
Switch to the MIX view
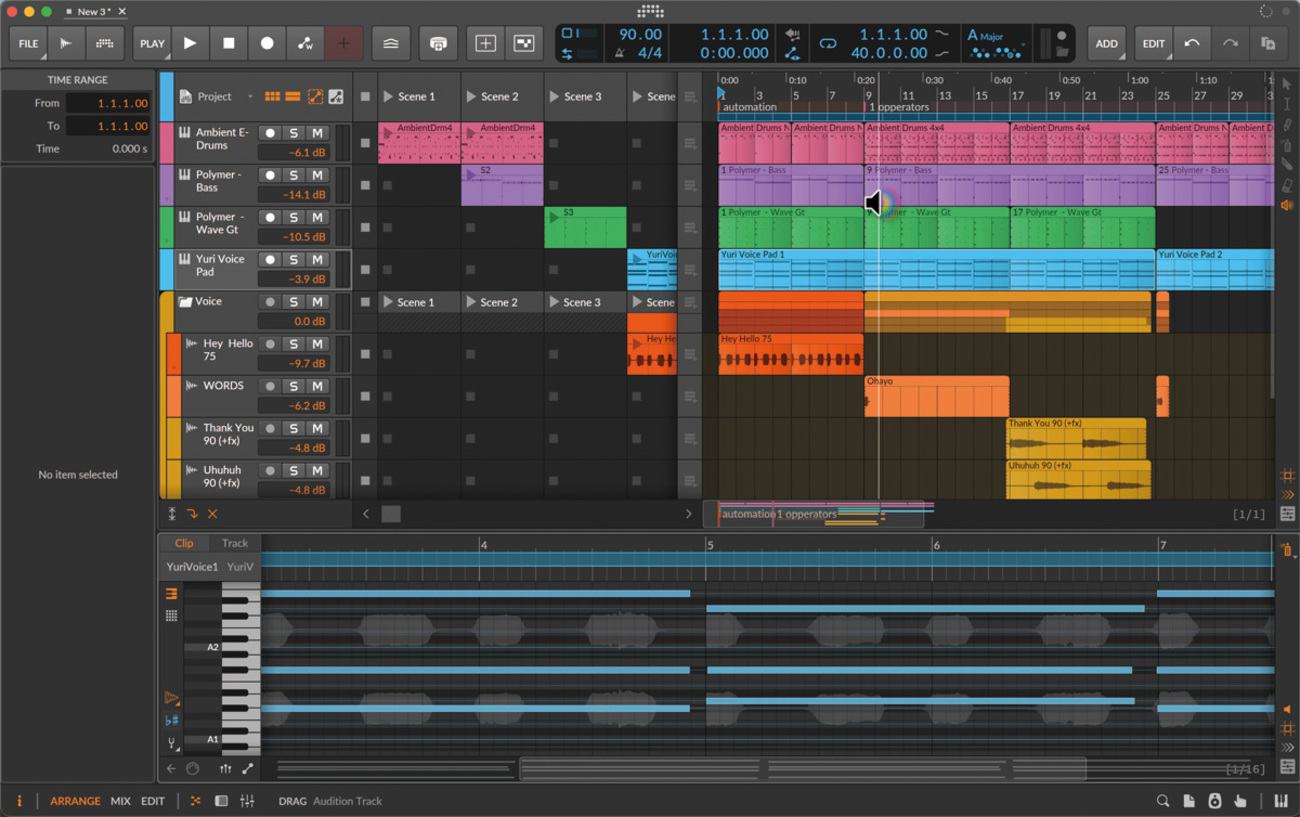[120, 801]
